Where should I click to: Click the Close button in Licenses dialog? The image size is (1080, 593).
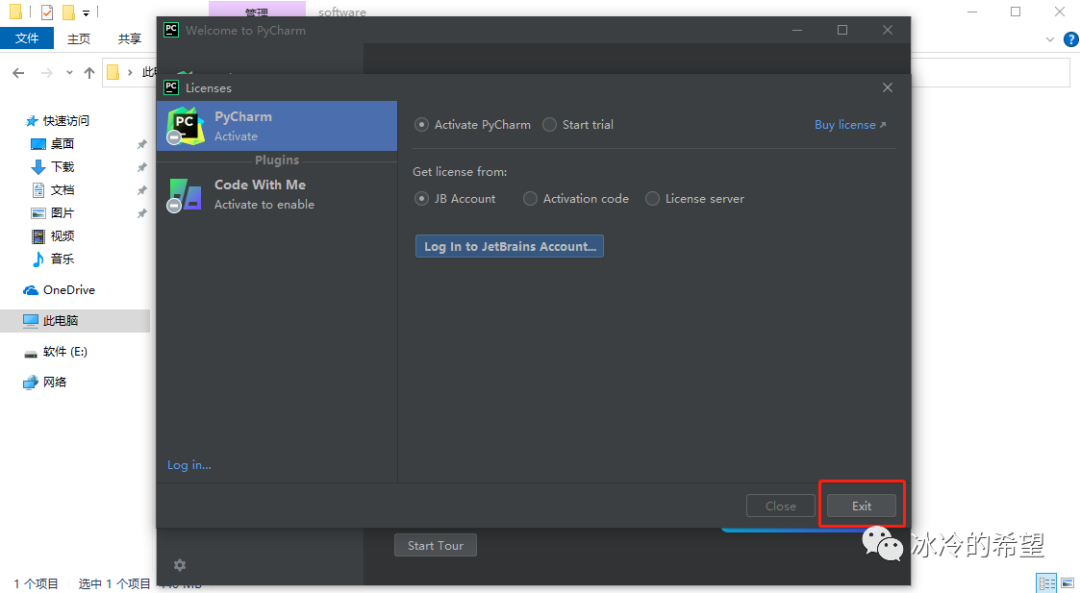click(780, 506)
